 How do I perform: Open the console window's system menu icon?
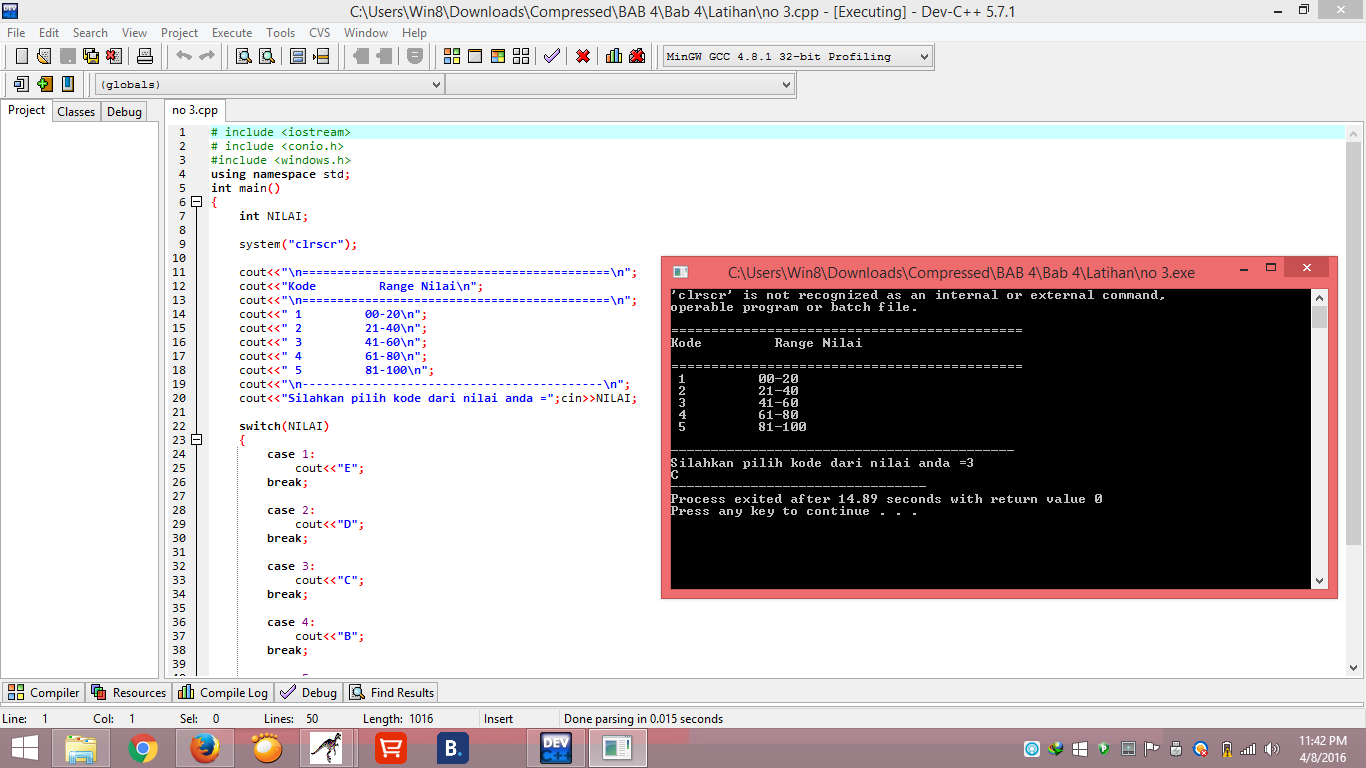pyautogui.click(x=680, y=272)
